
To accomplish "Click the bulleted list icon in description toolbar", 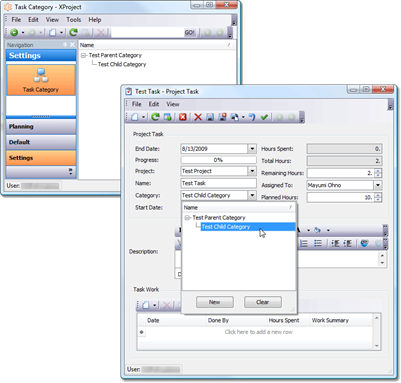I will click(x=318, y=244).
